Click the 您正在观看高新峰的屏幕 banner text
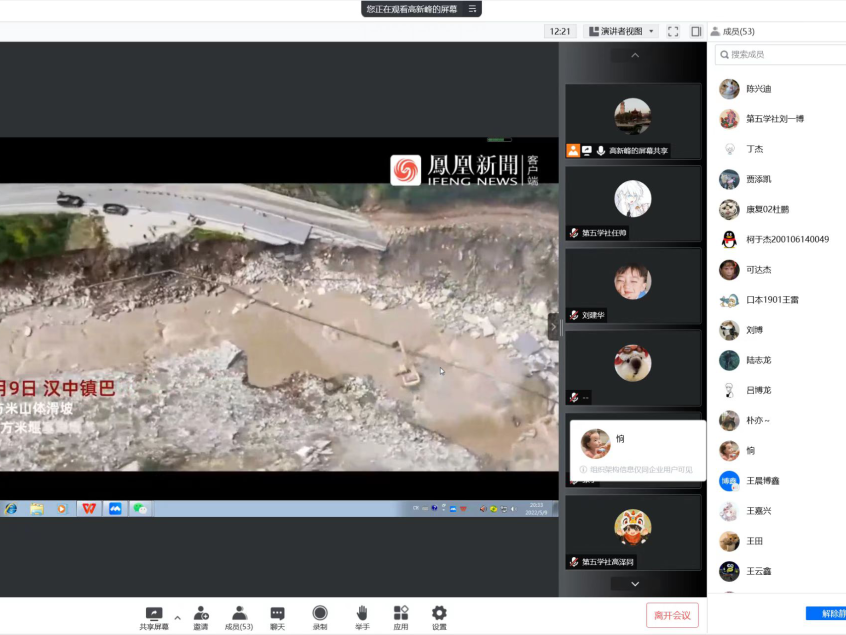The height and width of the screenshot is (635, 846). pos(412,9)
